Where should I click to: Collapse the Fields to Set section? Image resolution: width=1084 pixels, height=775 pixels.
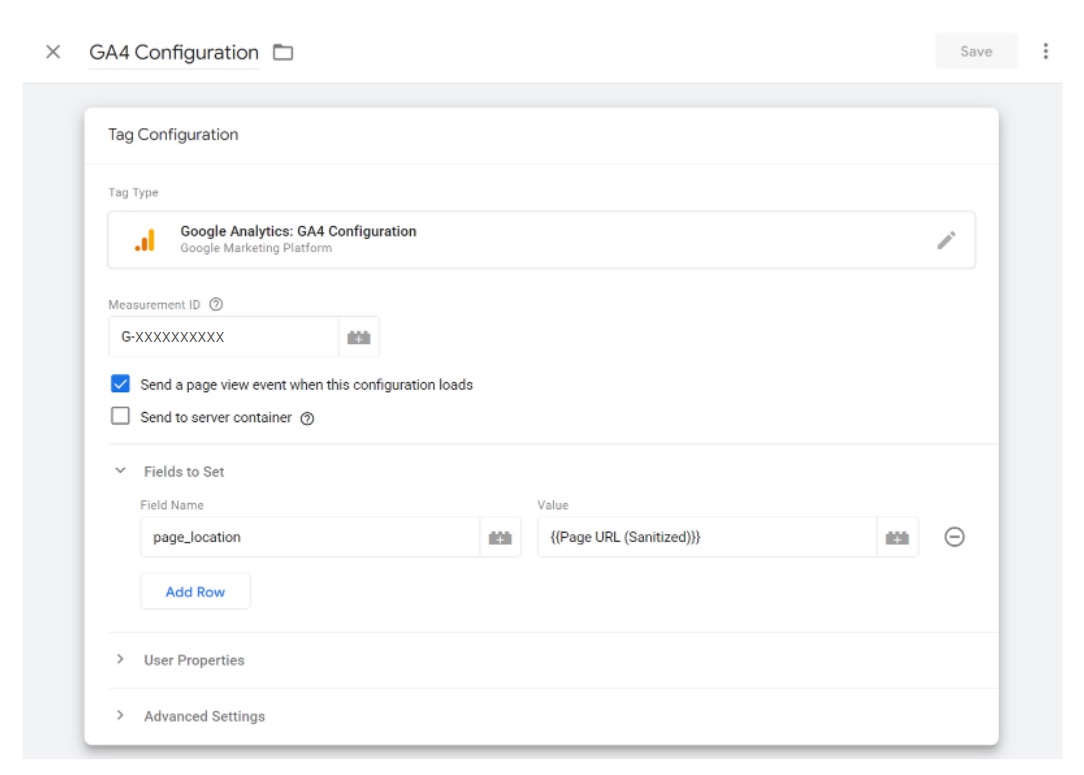[x=121, y=471]
